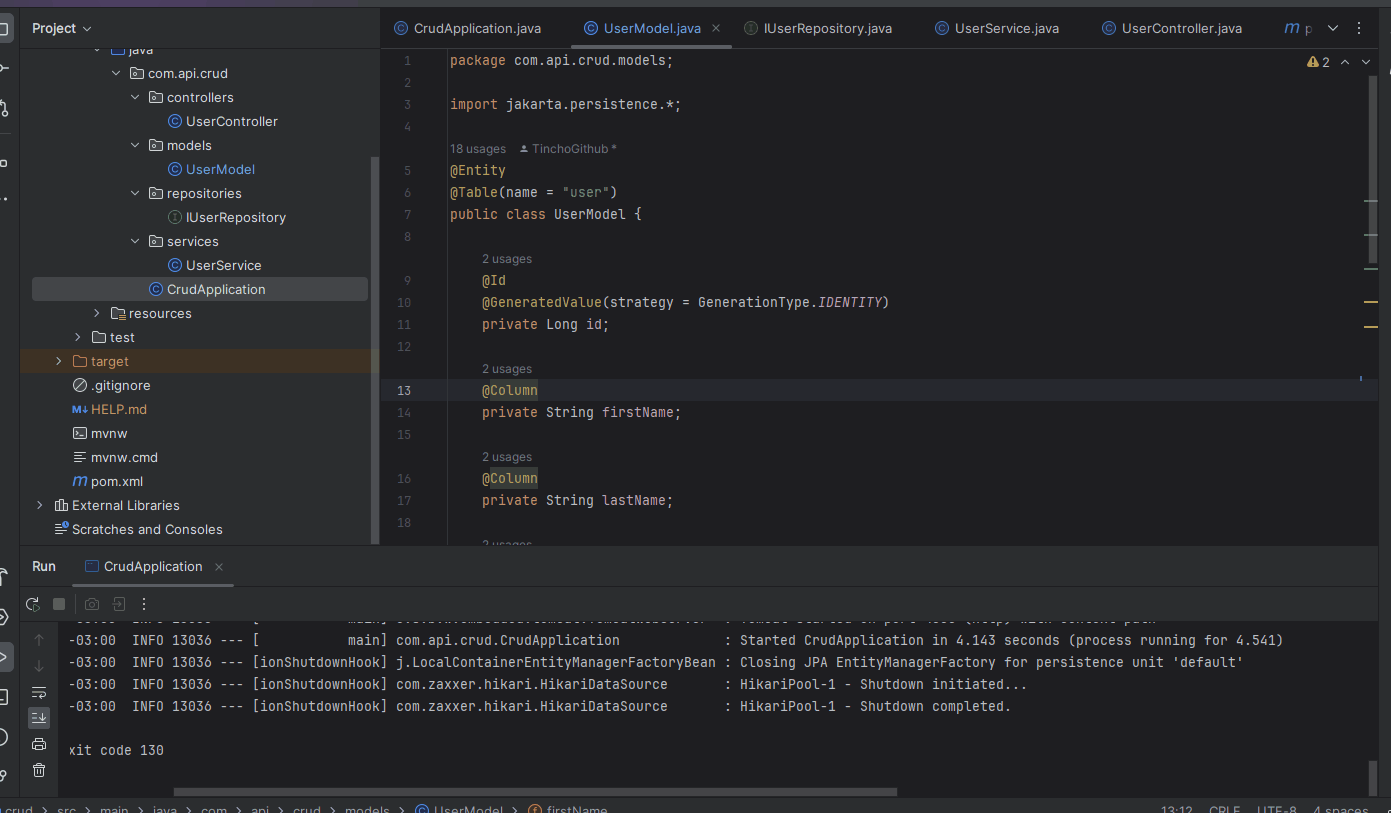This screenshot has height=813, width=1391.
Task: Rerun CrudApplication with the rerun icon
Action: click(33, 604)
